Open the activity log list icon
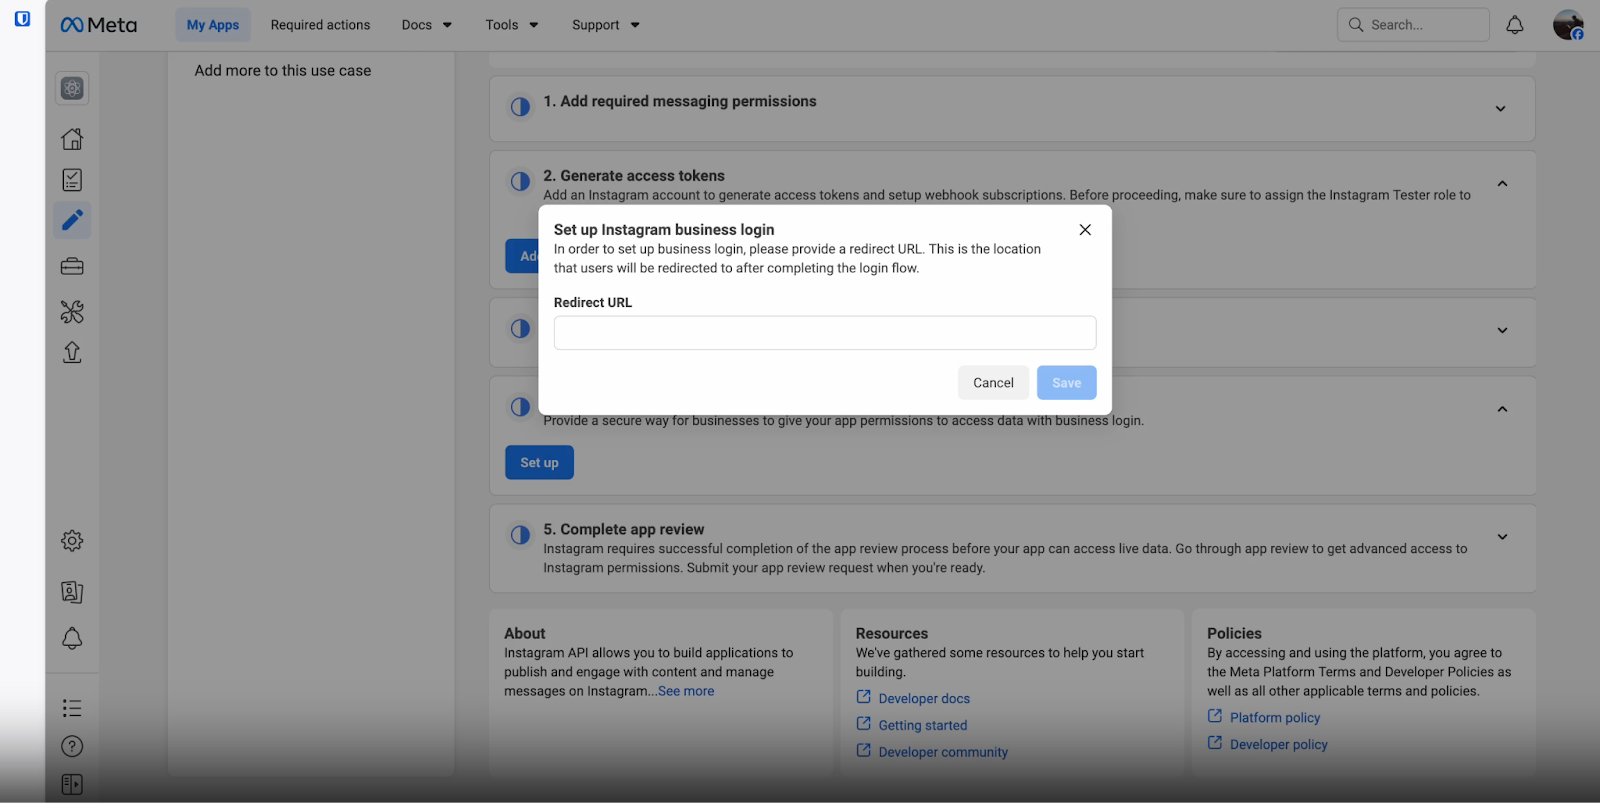Image resolution: width=1600 pixels, height=803 pixels. 72,708
